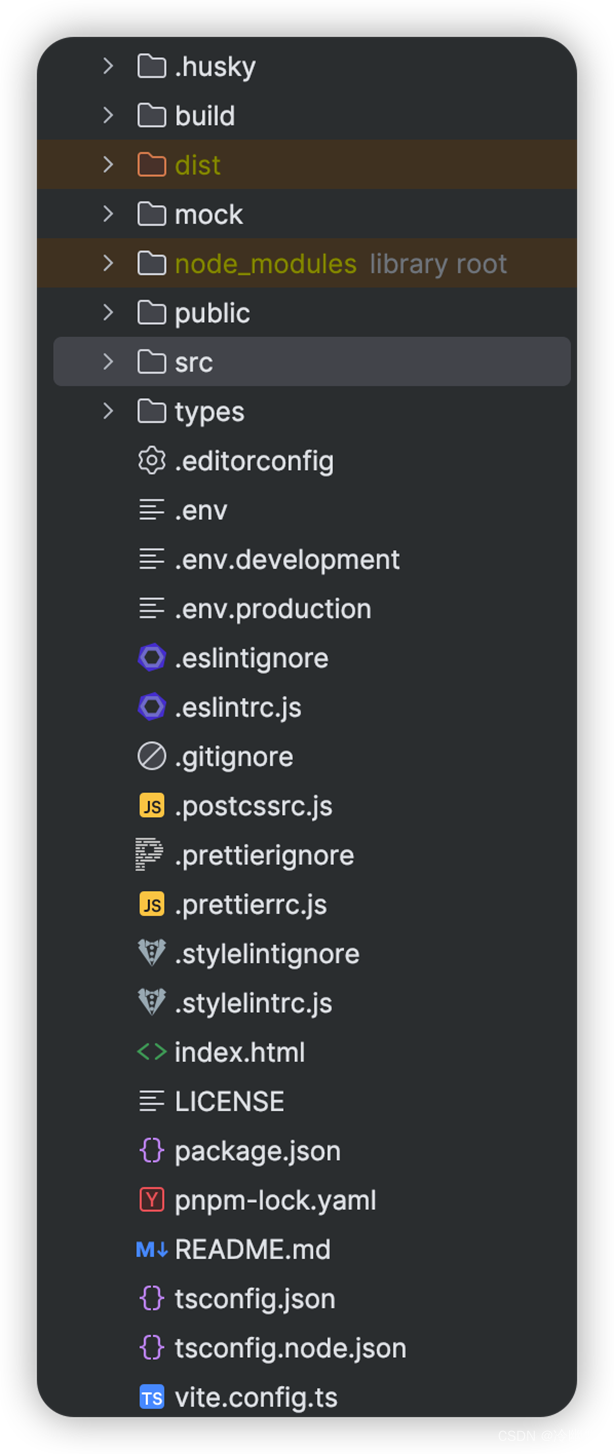Click the mock folder icon
Screen dimensions: 614x1454
[152, 214]
